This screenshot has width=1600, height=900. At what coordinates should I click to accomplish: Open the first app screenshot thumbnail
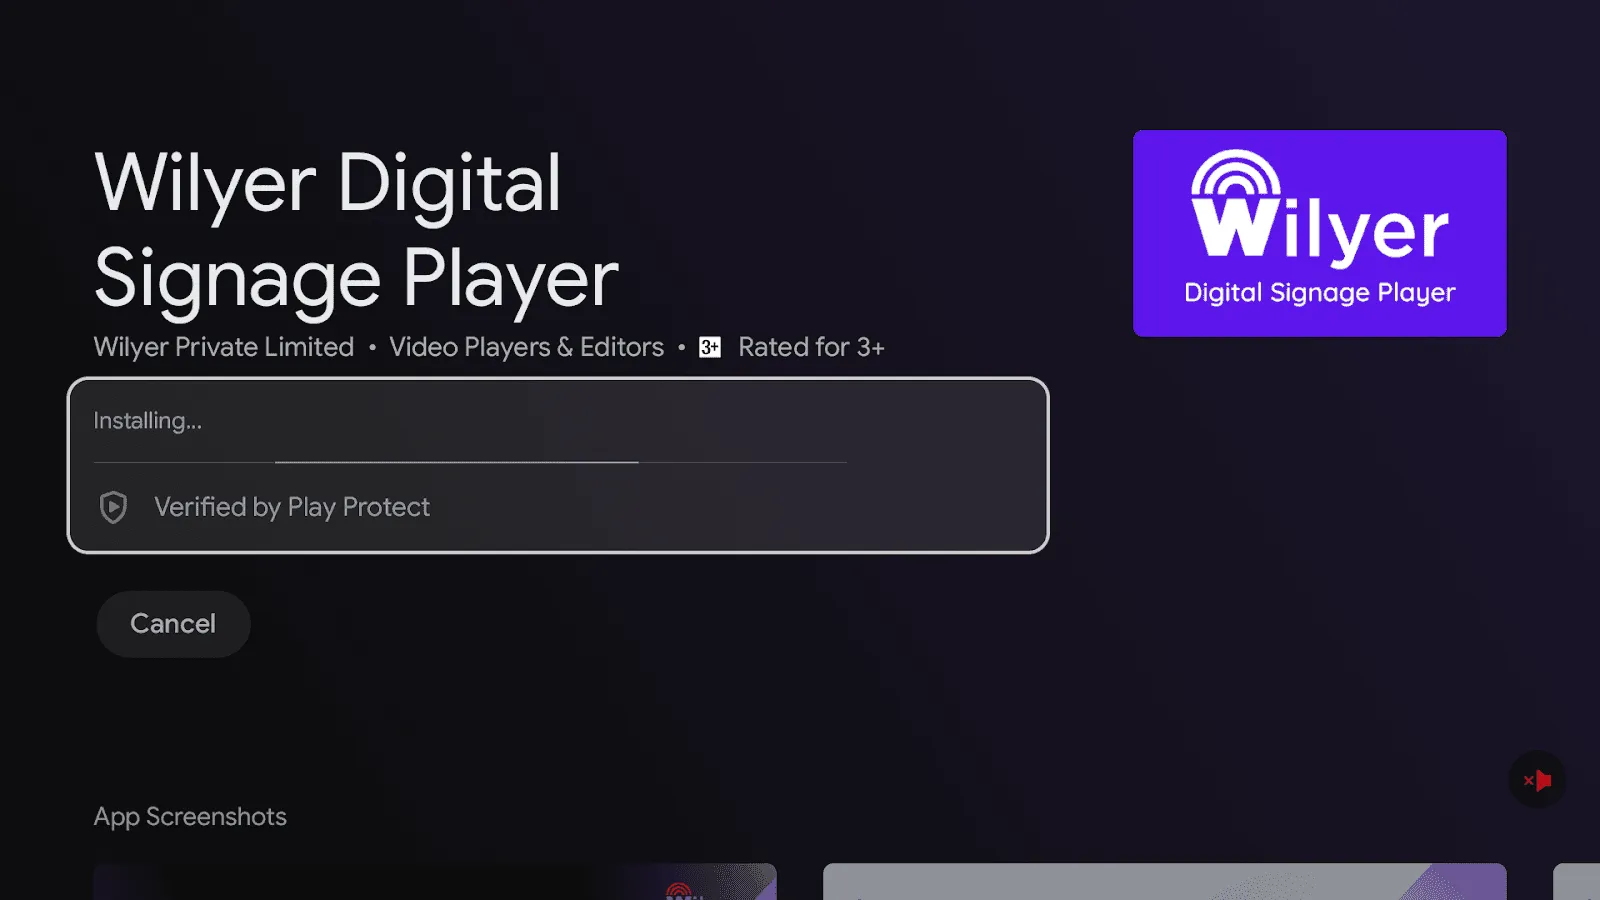(435, 881)
